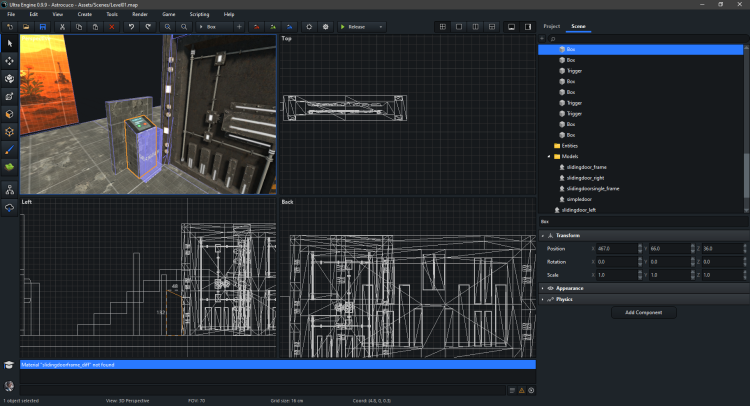This screenshot has width=750, height=406.
Task: Click the red Delete icon
Action: coord(112,26)
